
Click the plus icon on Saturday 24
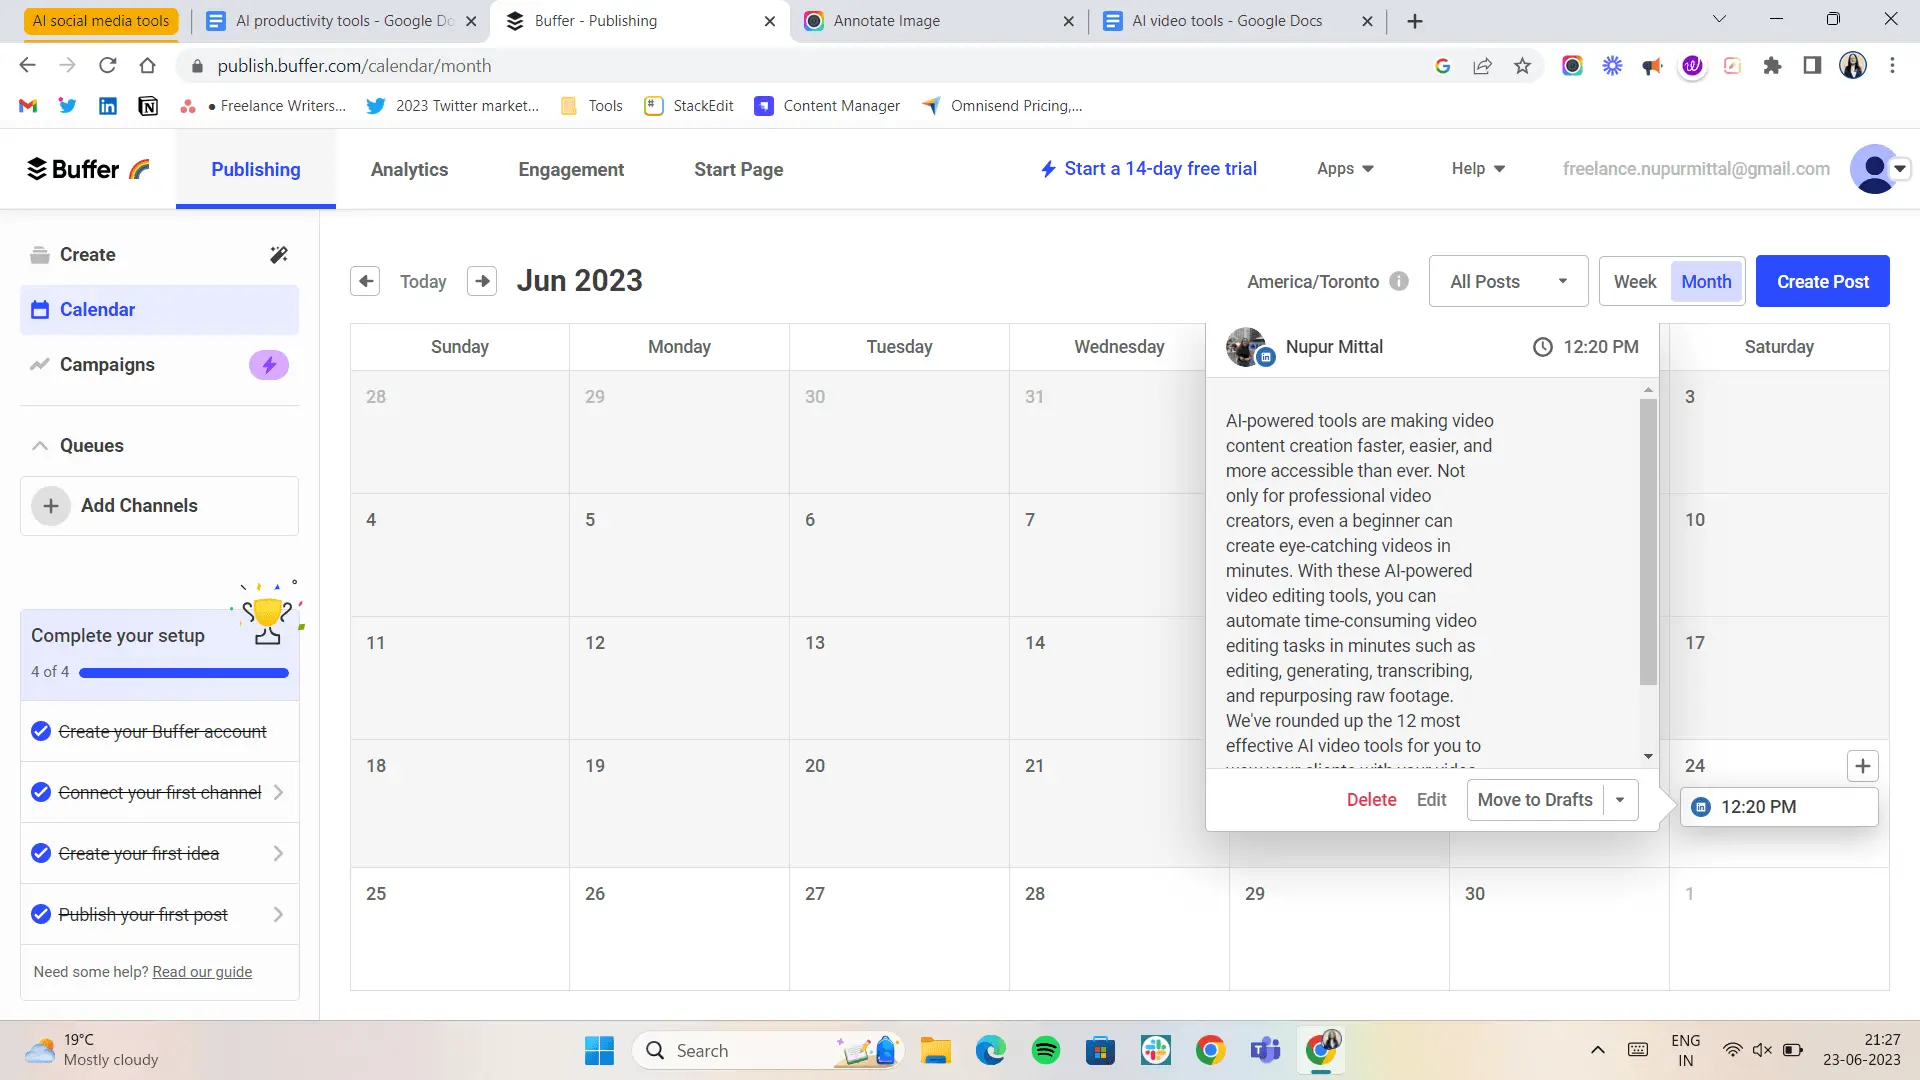click(x=1862, y=766)
